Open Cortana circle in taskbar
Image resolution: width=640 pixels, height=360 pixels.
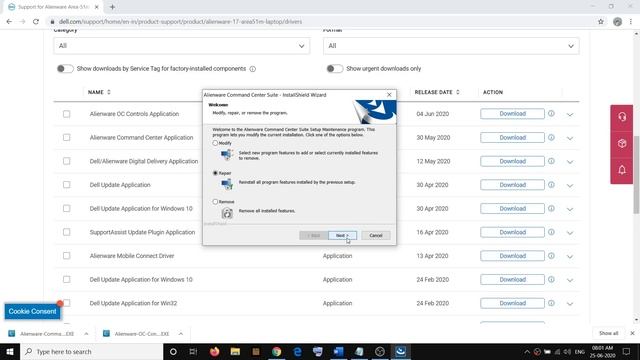[173, 351]
